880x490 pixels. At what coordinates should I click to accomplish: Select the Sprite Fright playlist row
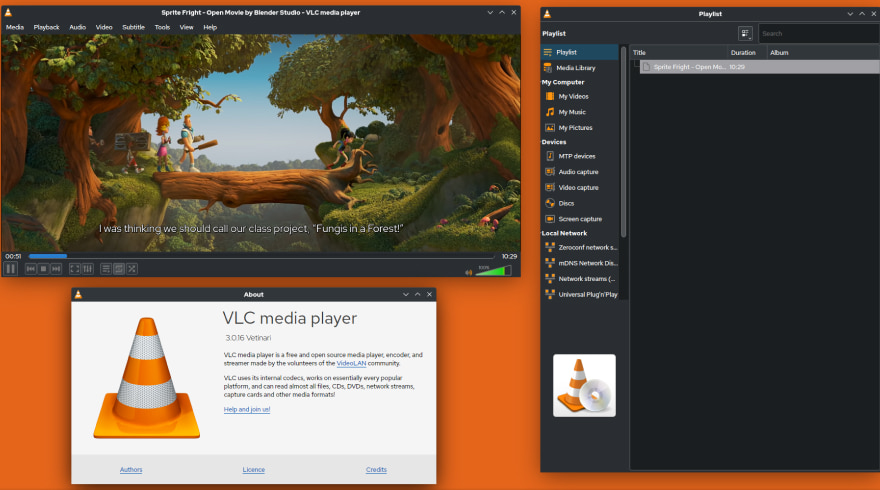759,67
